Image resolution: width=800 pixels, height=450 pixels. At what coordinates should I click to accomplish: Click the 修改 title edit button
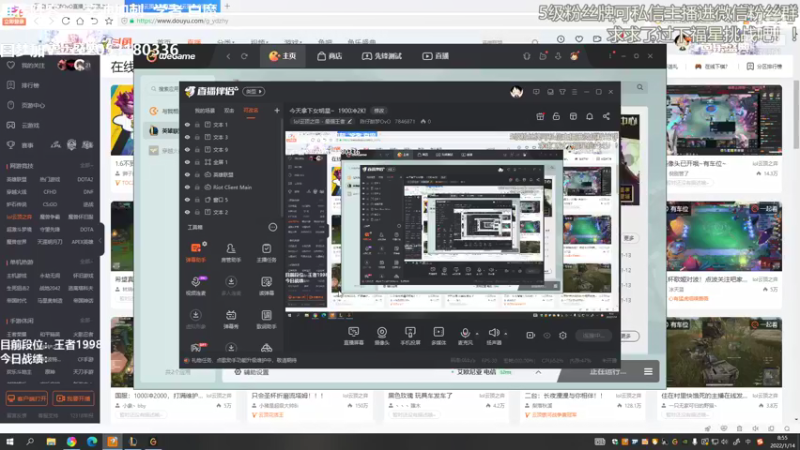point(379,111)
